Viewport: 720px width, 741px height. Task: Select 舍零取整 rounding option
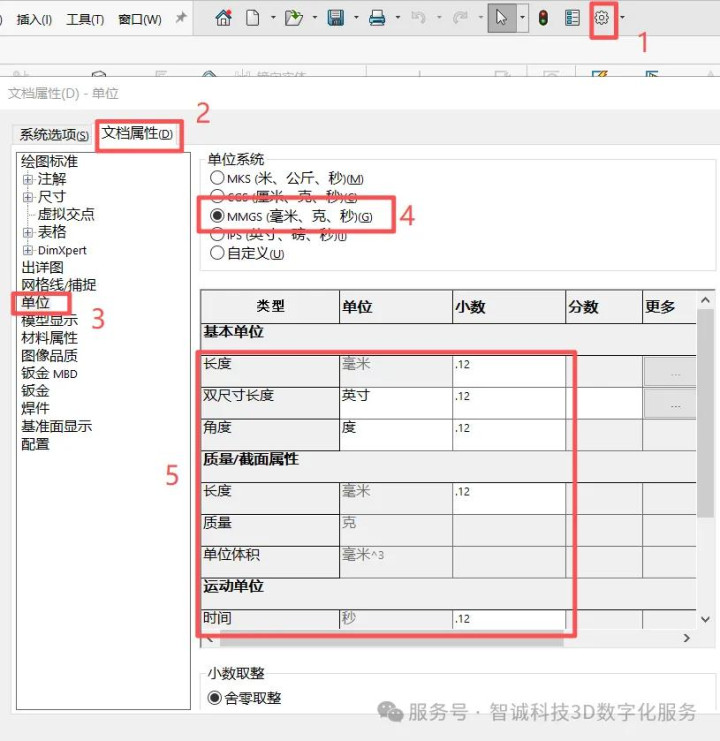pyautogui.click(x=244, y=698)
